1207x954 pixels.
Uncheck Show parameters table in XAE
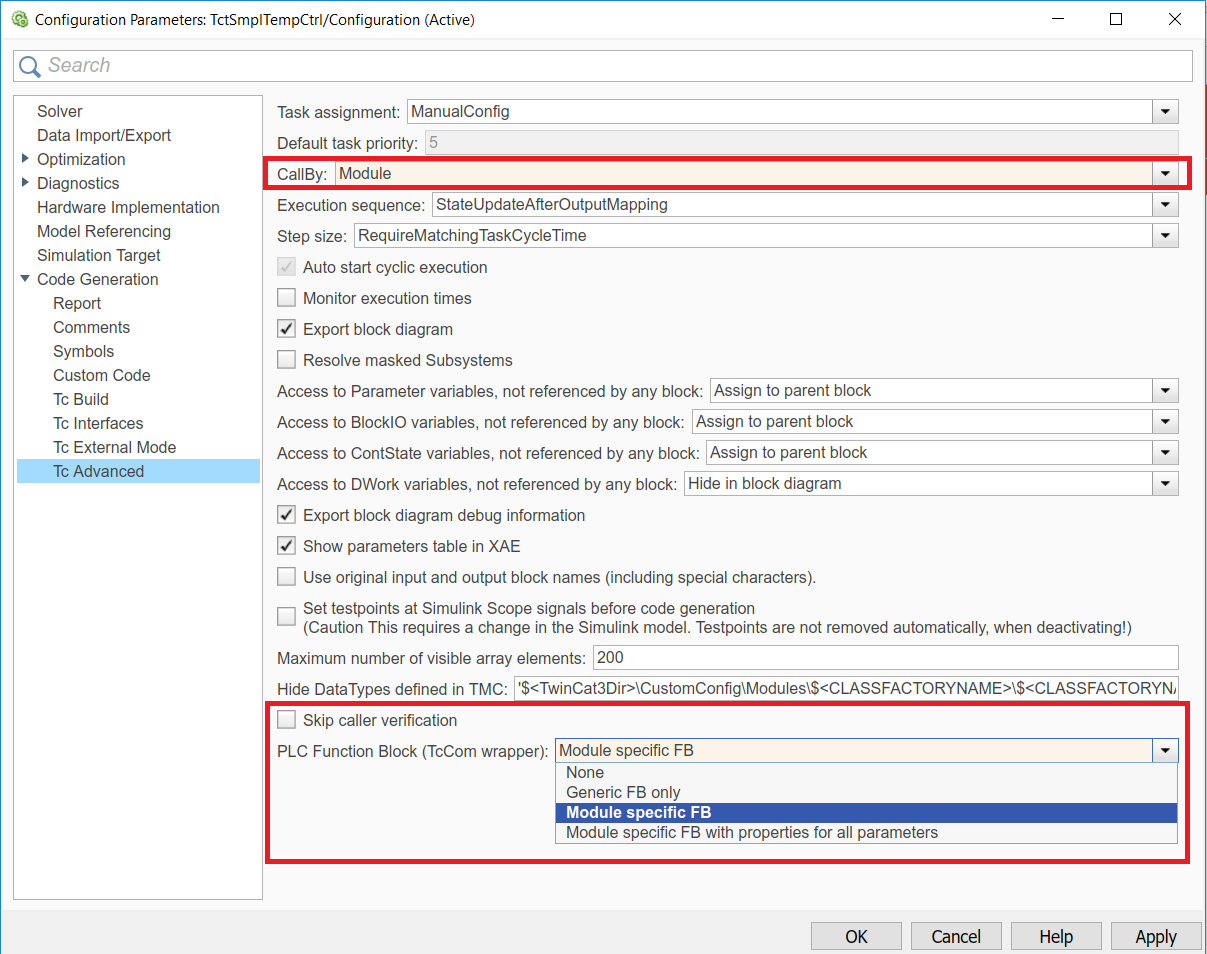click(x=286, y=546)
